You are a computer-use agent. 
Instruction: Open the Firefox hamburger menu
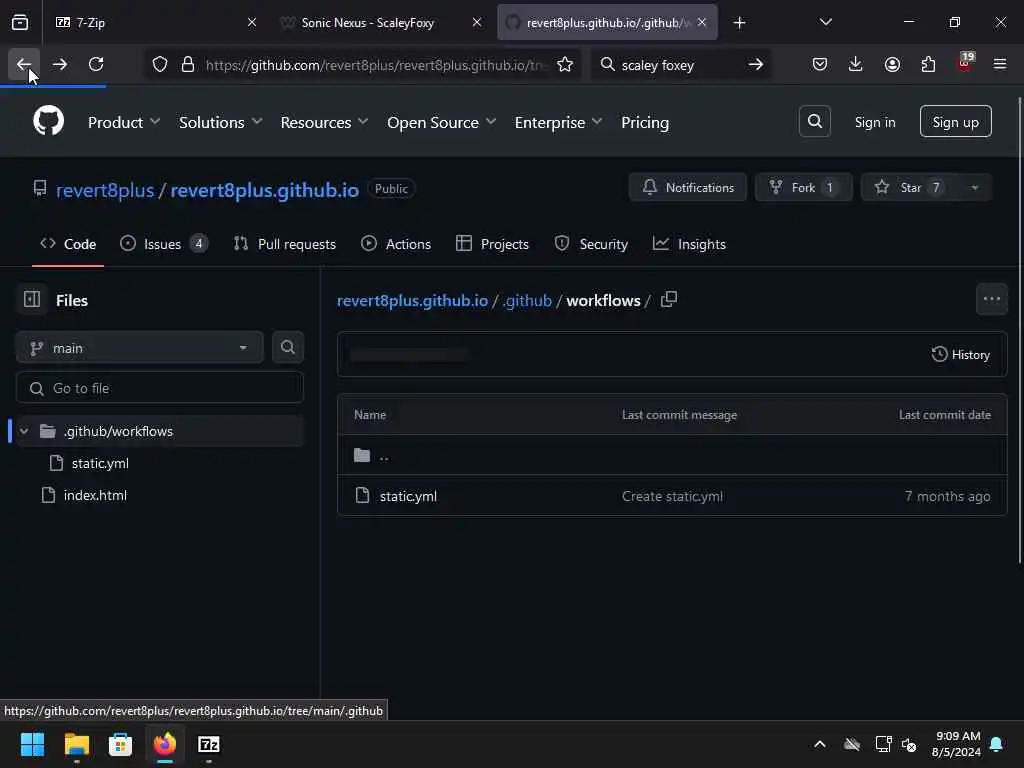tap(1000, 64)
